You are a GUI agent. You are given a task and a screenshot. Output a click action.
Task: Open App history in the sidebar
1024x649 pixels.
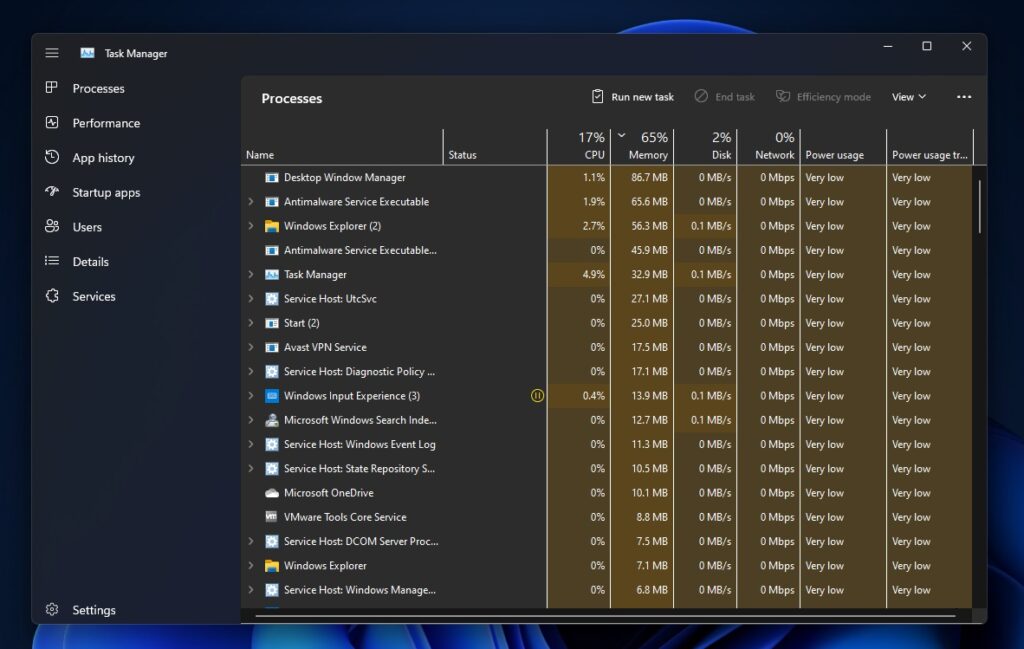click(x=106, y=157)
